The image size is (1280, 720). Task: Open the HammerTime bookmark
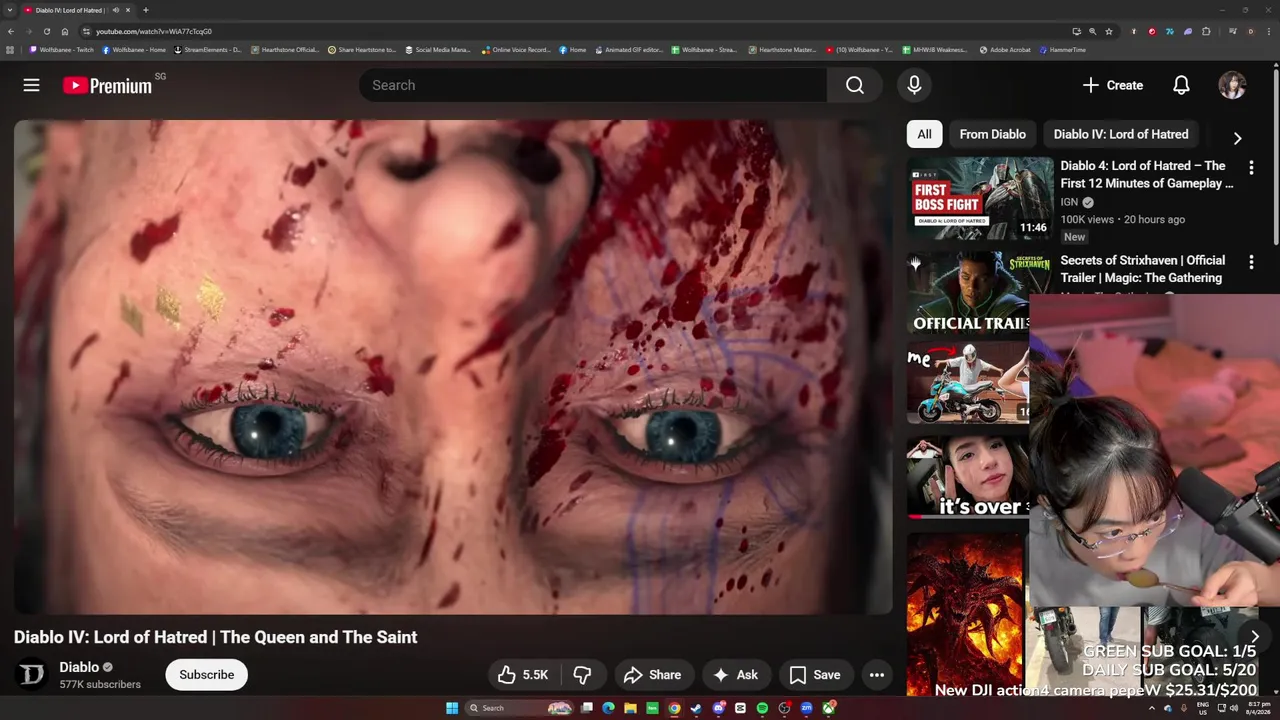(1063, 49)
